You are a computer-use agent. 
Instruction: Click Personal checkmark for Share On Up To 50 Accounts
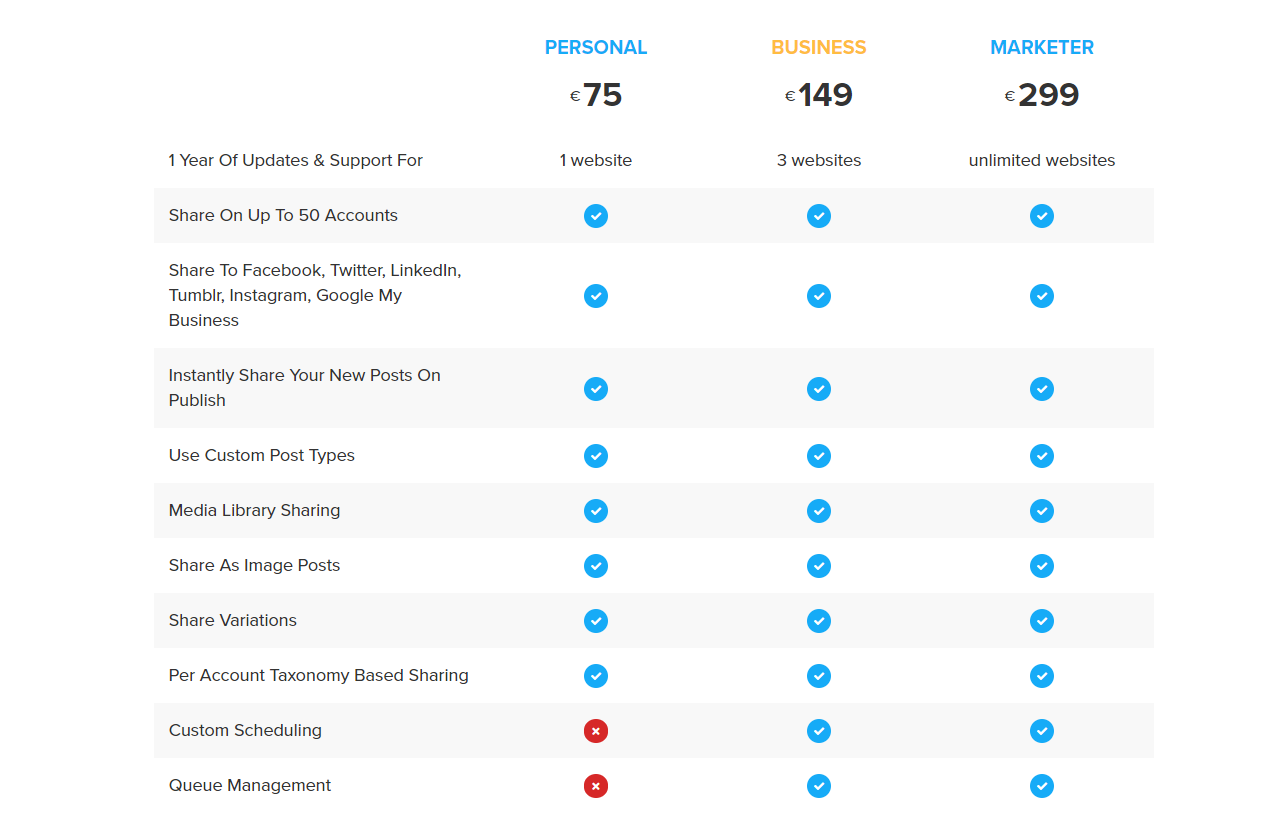click(x=596, y=216)
